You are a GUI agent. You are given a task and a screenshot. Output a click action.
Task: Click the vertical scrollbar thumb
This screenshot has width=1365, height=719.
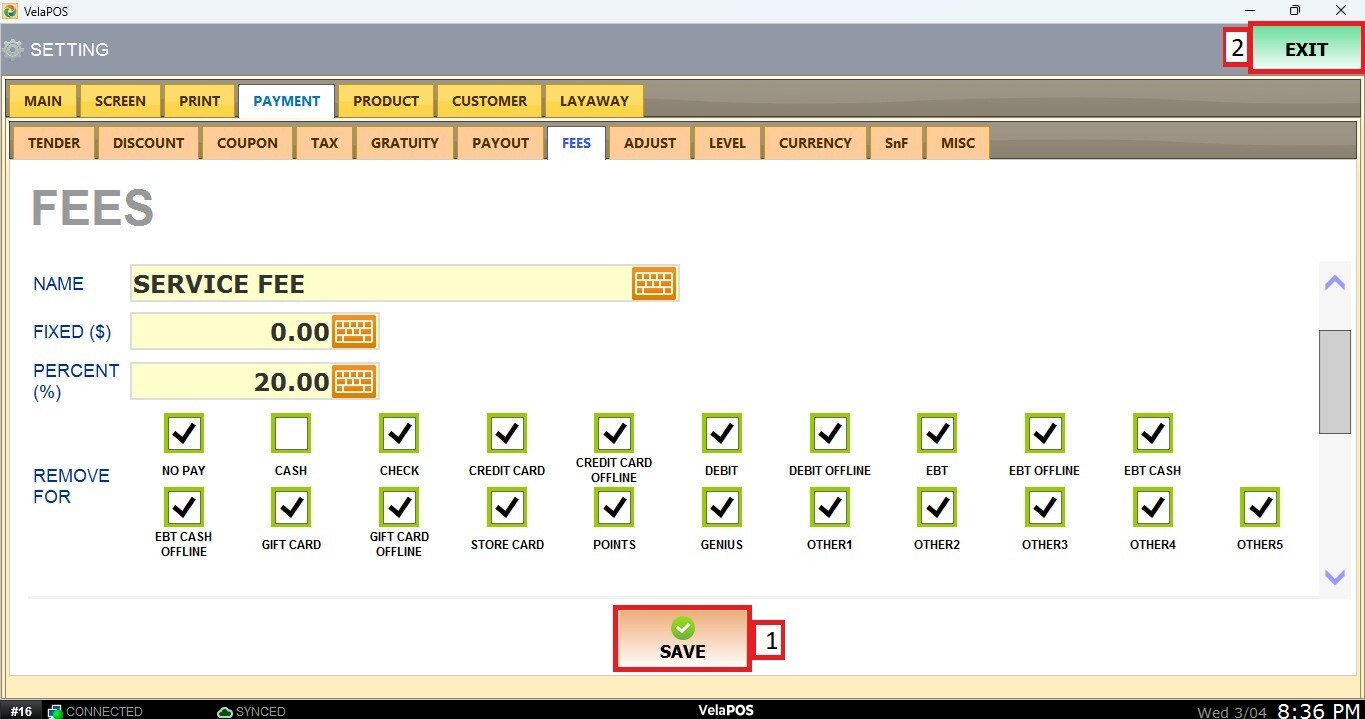(1334, 381)
